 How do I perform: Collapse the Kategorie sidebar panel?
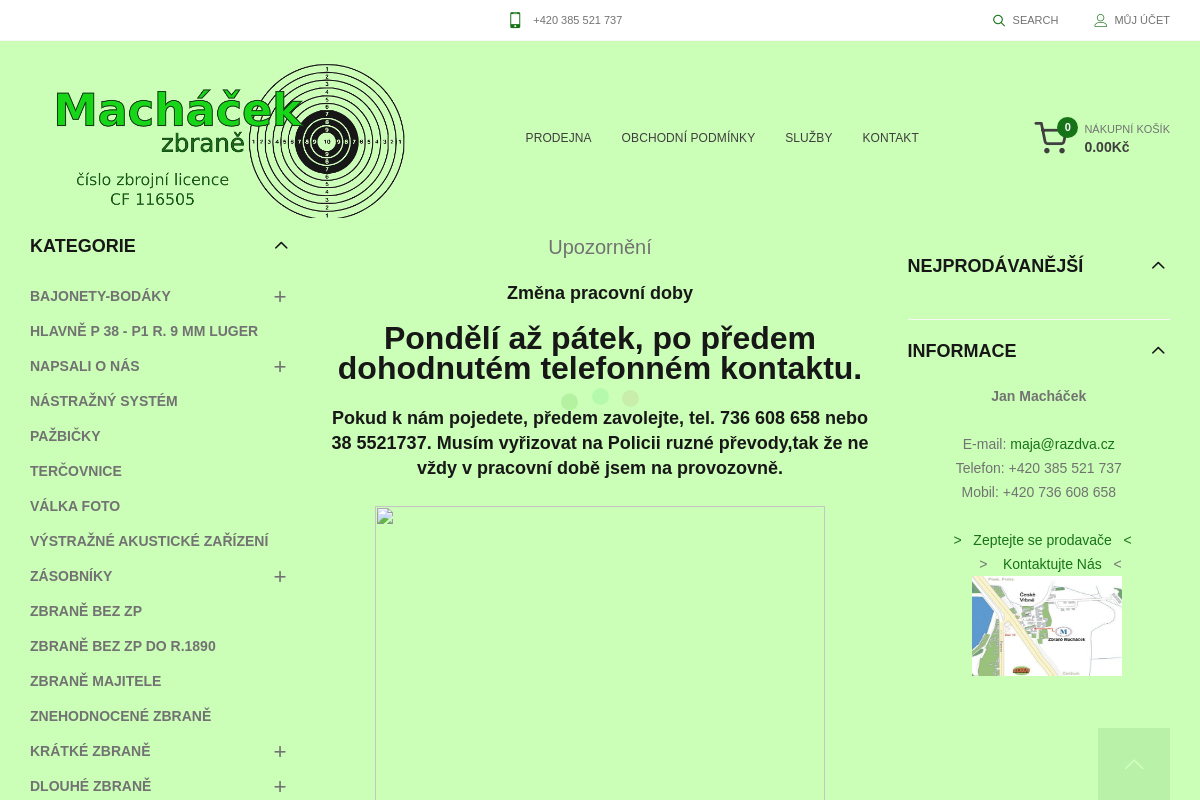pyautogui.click(x=281, y=246)
